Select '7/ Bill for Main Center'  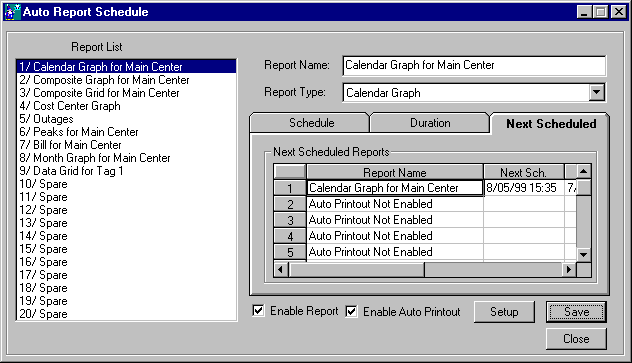[x=126, y=145]
